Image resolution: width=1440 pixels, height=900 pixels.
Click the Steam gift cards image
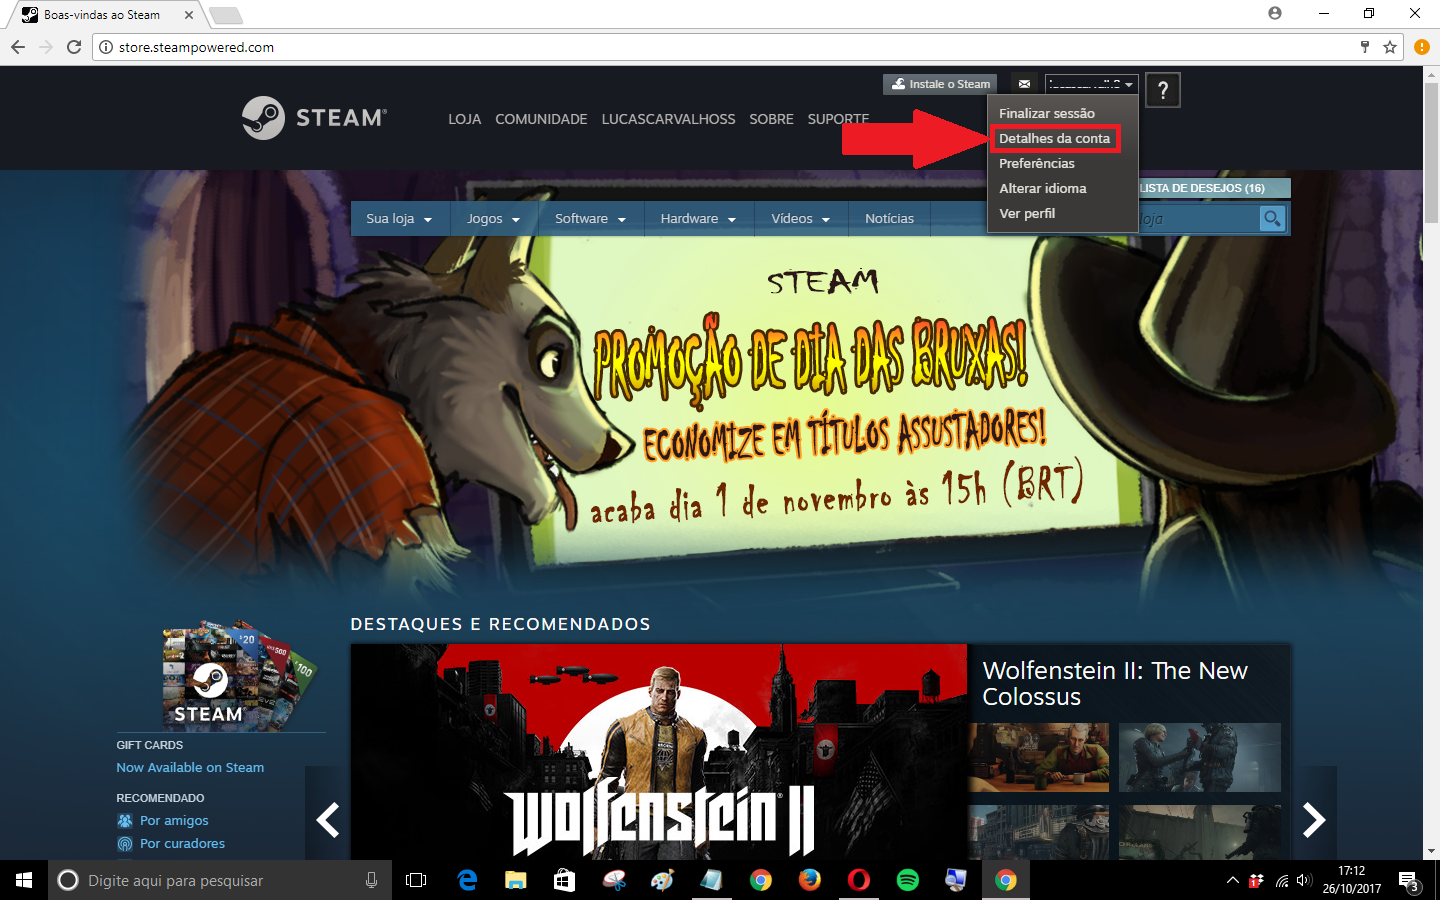pyautogui.click(x=238, y=675)
